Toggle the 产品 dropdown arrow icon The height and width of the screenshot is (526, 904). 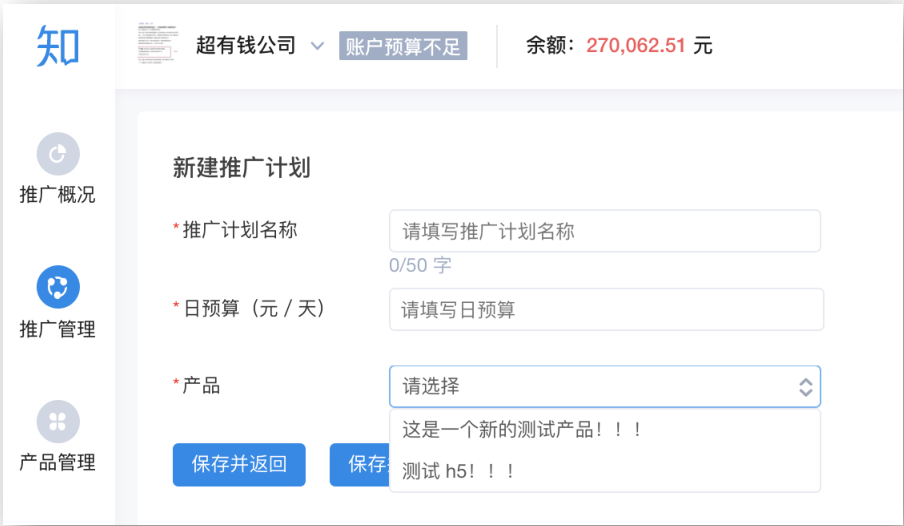coord(805,387)
